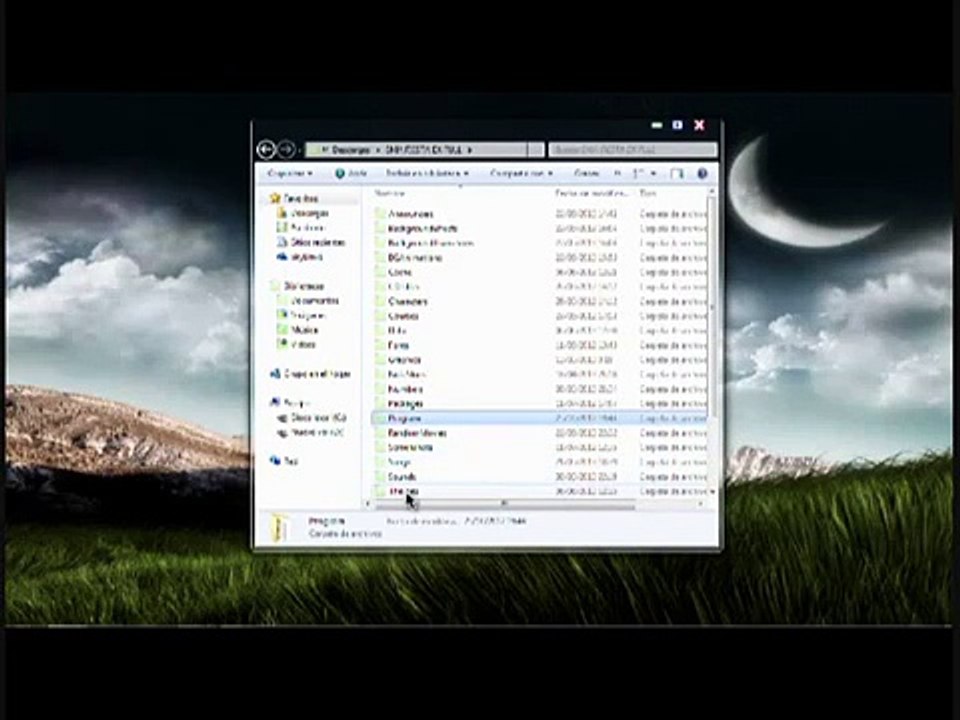Close the Explorer window
Image resolution: width=960 pixels, height=720 pixels.
tap(699, 125)
